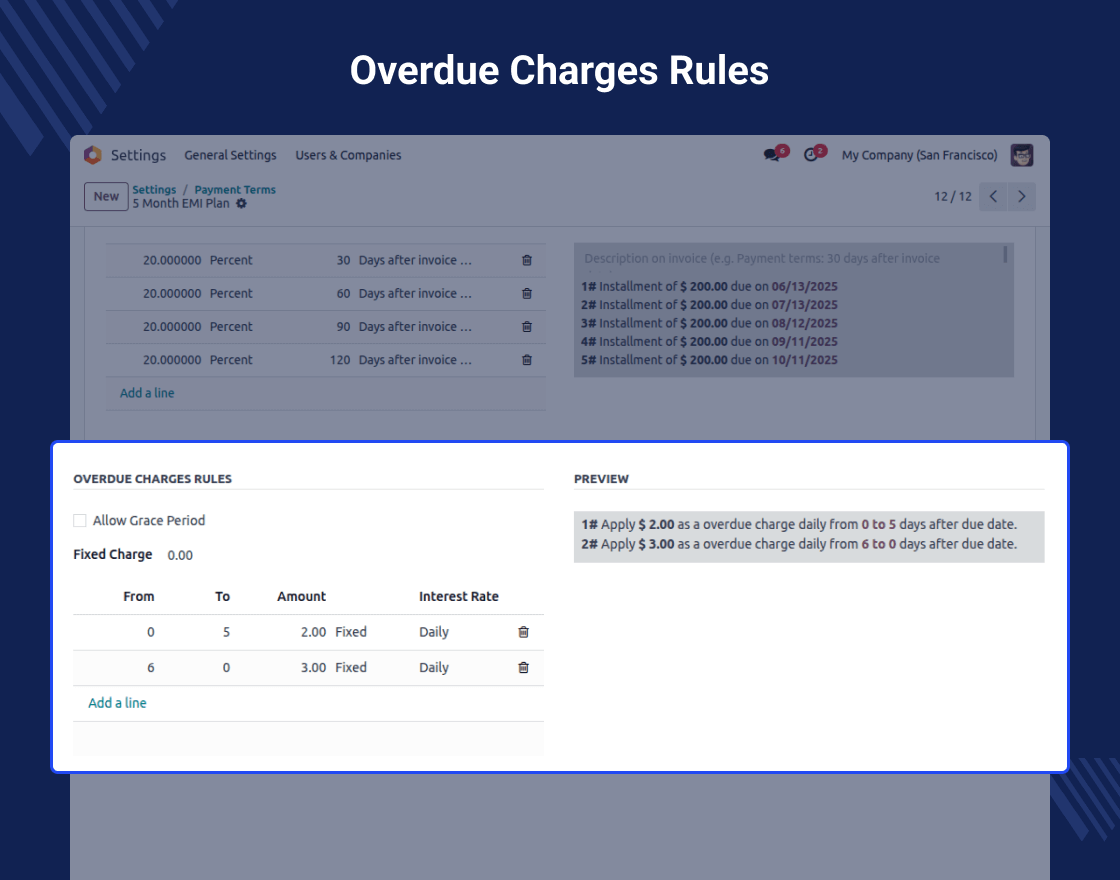1120x880 pixels.
Task: Click the 120 days value cell
Action: coord(340,360)
